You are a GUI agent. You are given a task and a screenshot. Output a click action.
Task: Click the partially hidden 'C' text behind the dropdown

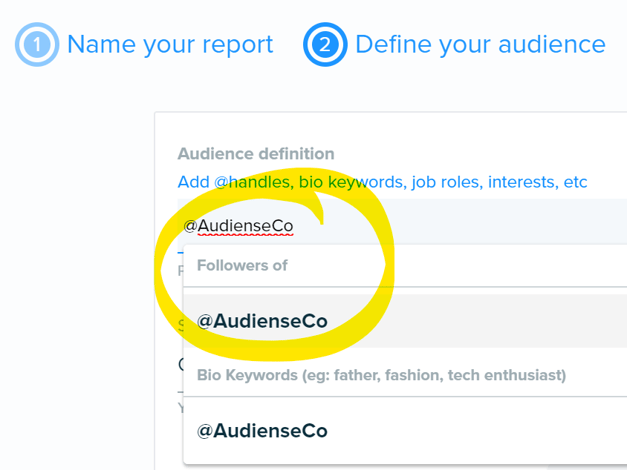[181, 364]
